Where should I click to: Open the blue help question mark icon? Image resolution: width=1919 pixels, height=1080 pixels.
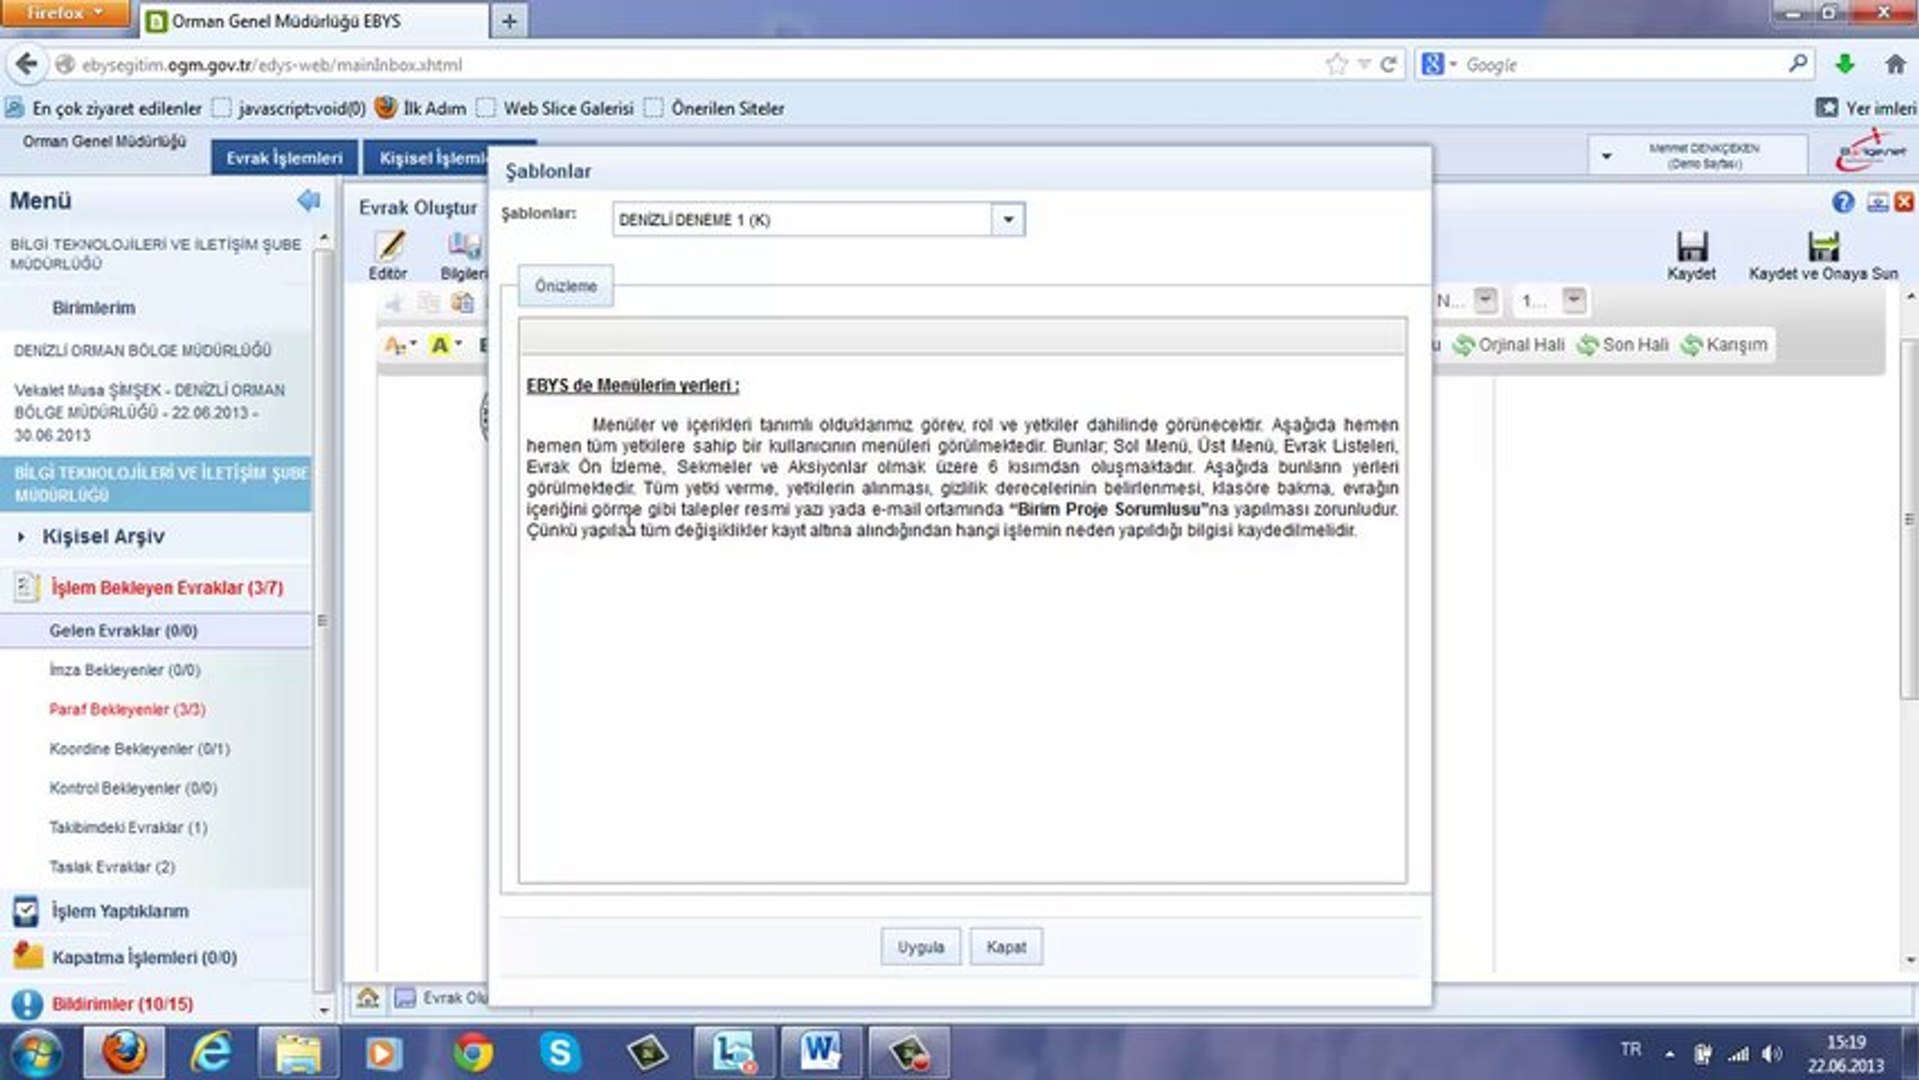[1843, 202]
